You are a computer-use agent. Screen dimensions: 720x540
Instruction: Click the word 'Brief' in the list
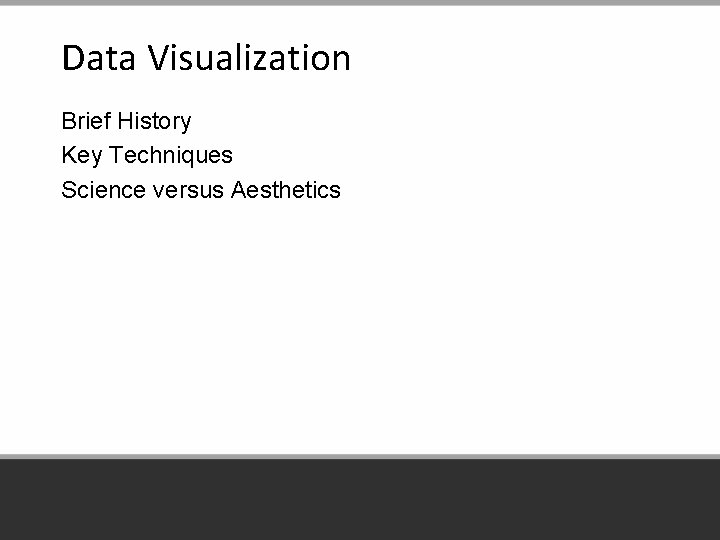pyautogui.click(x=86, y=122)
